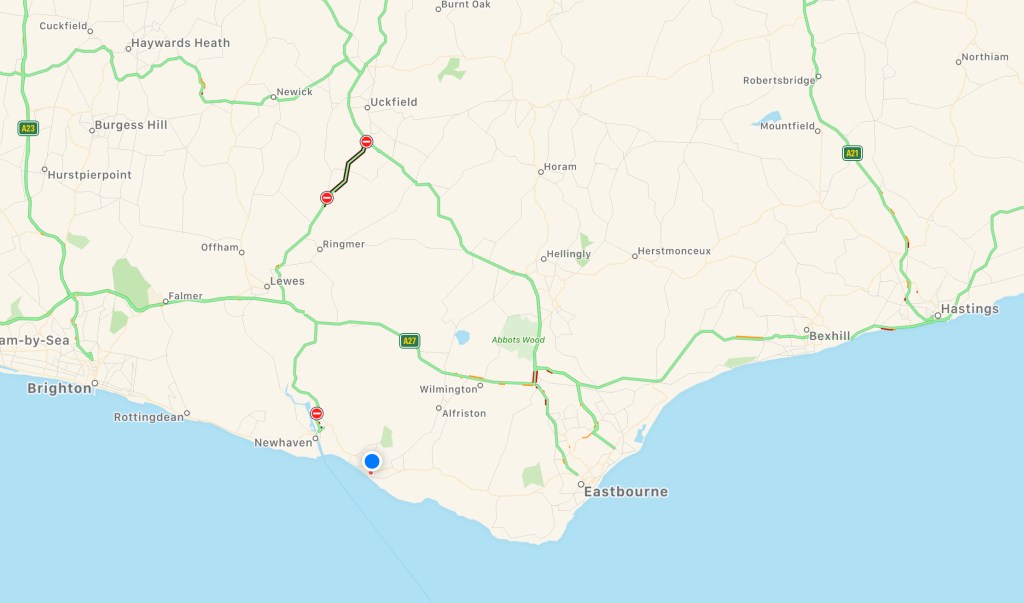Select the Alfriston village label

click(464, 413)
